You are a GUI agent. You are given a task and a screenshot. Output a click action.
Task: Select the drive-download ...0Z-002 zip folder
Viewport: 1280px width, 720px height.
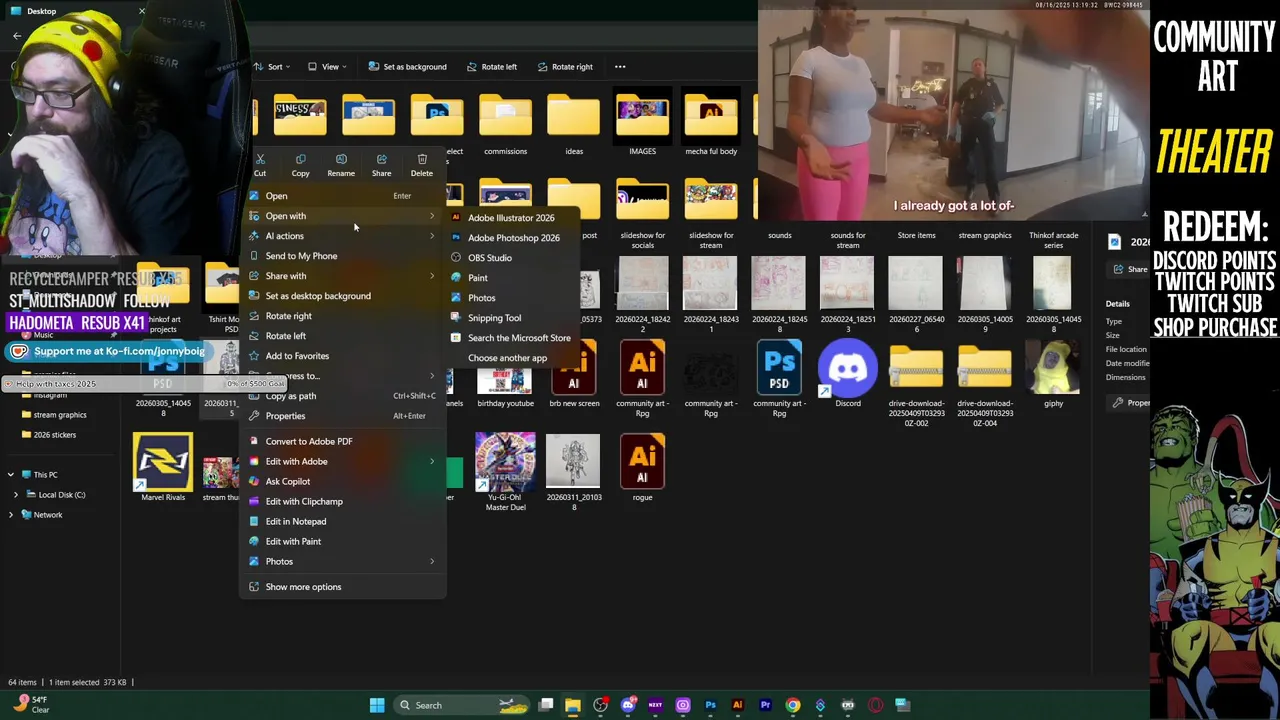tap(916, 384)
